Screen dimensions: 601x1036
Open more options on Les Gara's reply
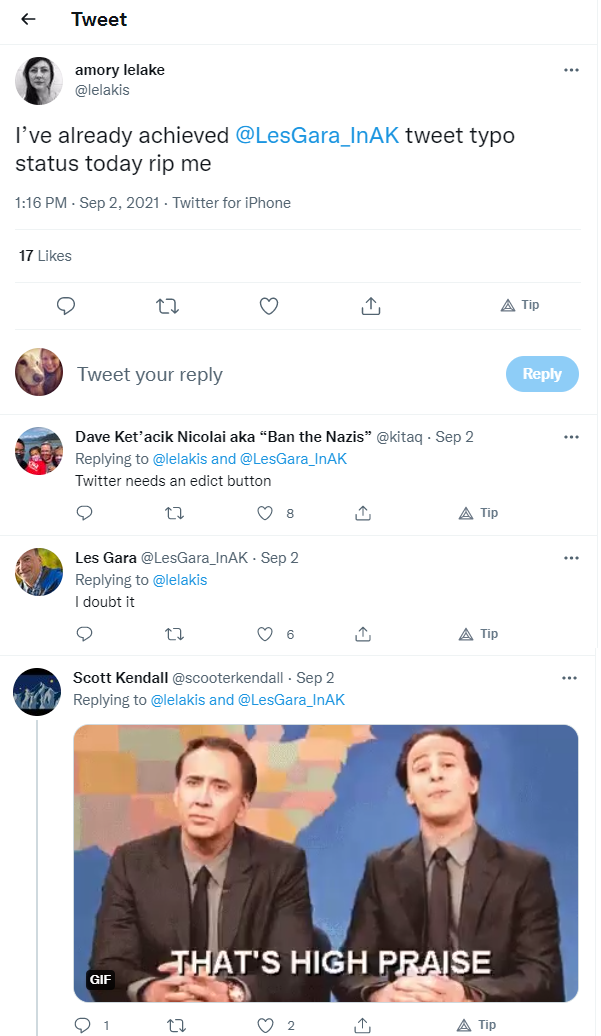pyautogui.click(x=571, y=558)
